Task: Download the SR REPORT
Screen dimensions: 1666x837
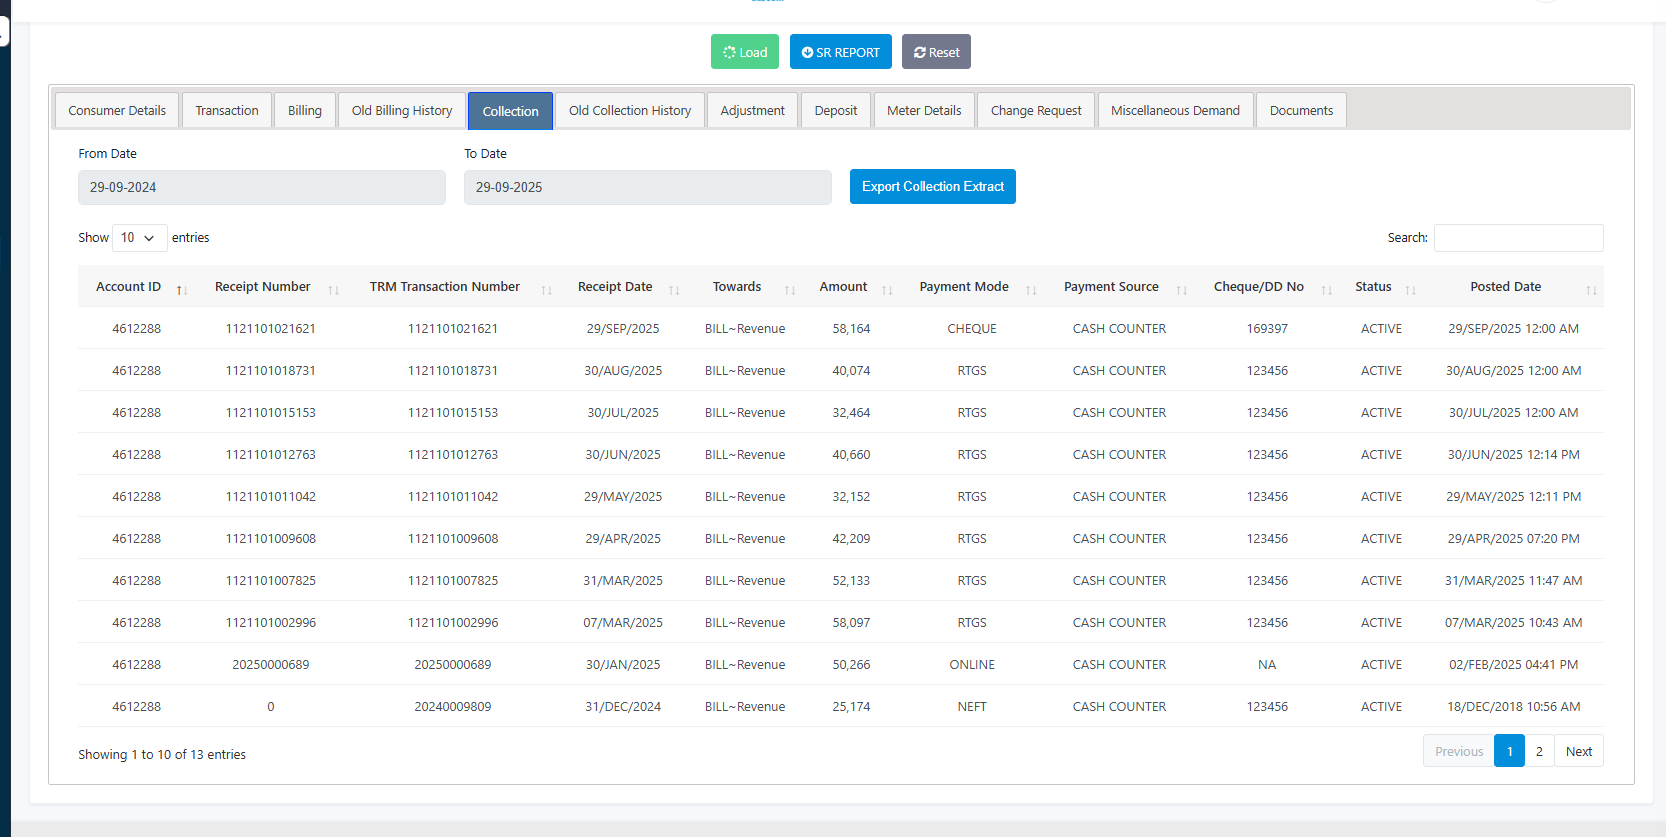Action: tap(840, 52)
